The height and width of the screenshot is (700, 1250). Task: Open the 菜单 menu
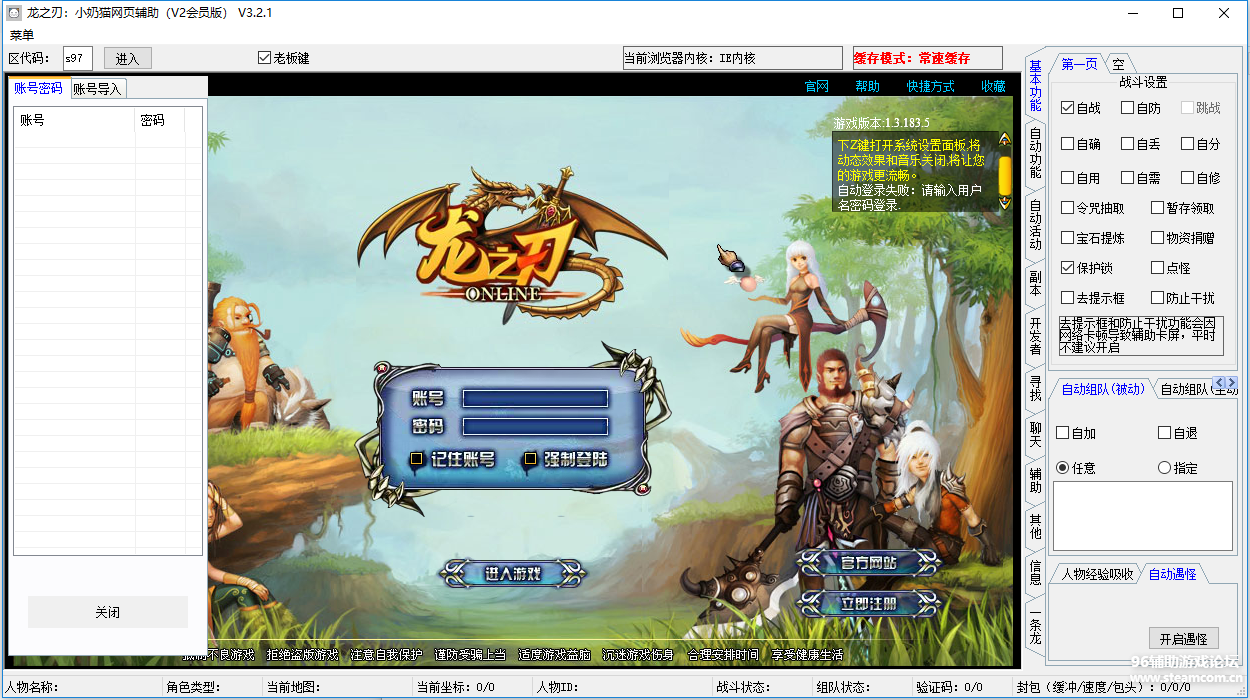click(22, 35)
